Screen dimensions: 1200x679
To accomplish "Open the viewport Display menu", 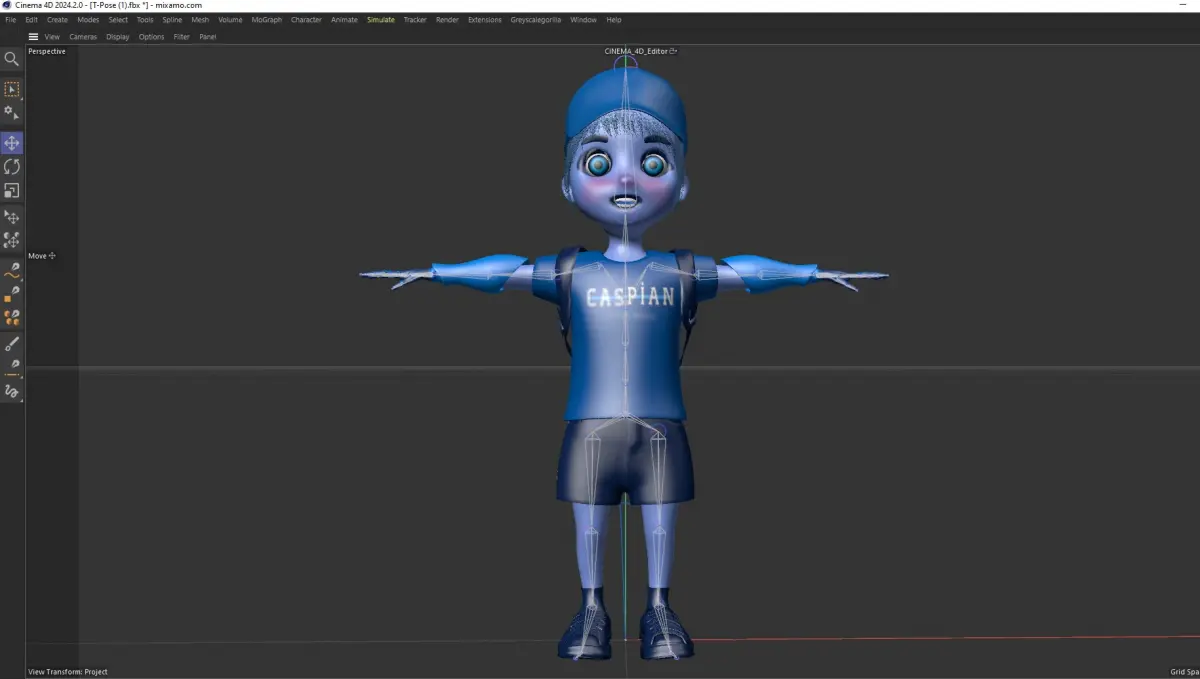I will 118,37.
